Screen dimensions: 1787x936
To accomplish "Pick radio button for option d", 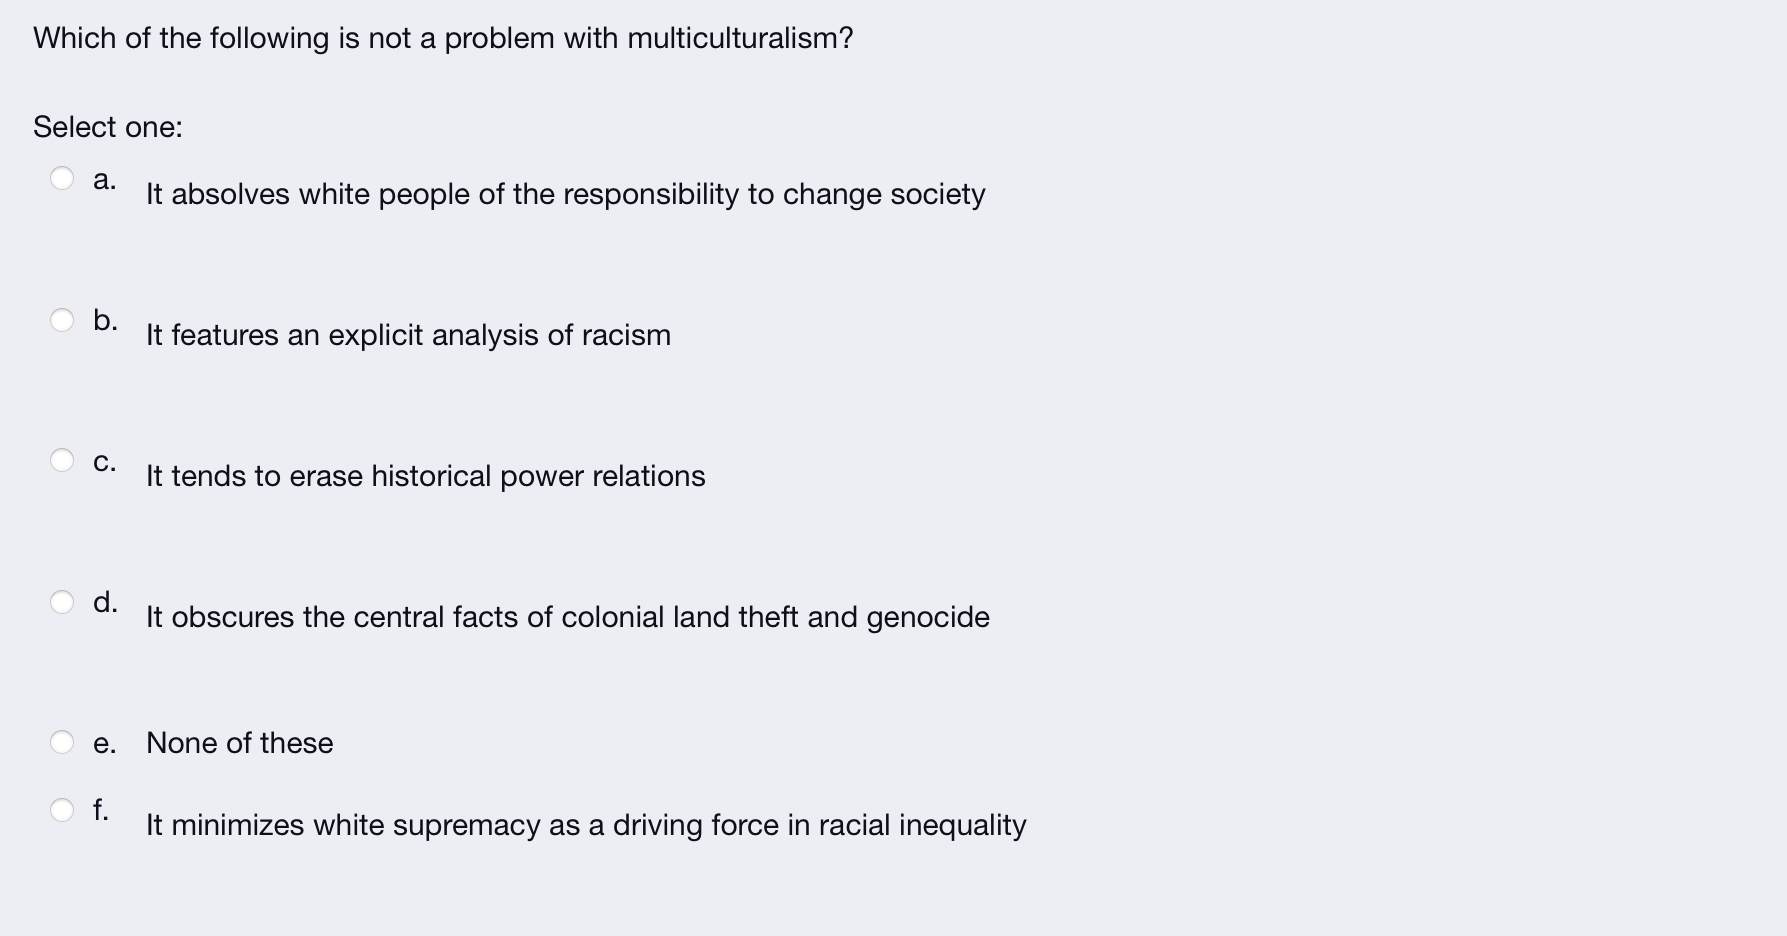I will click(62, 602).
